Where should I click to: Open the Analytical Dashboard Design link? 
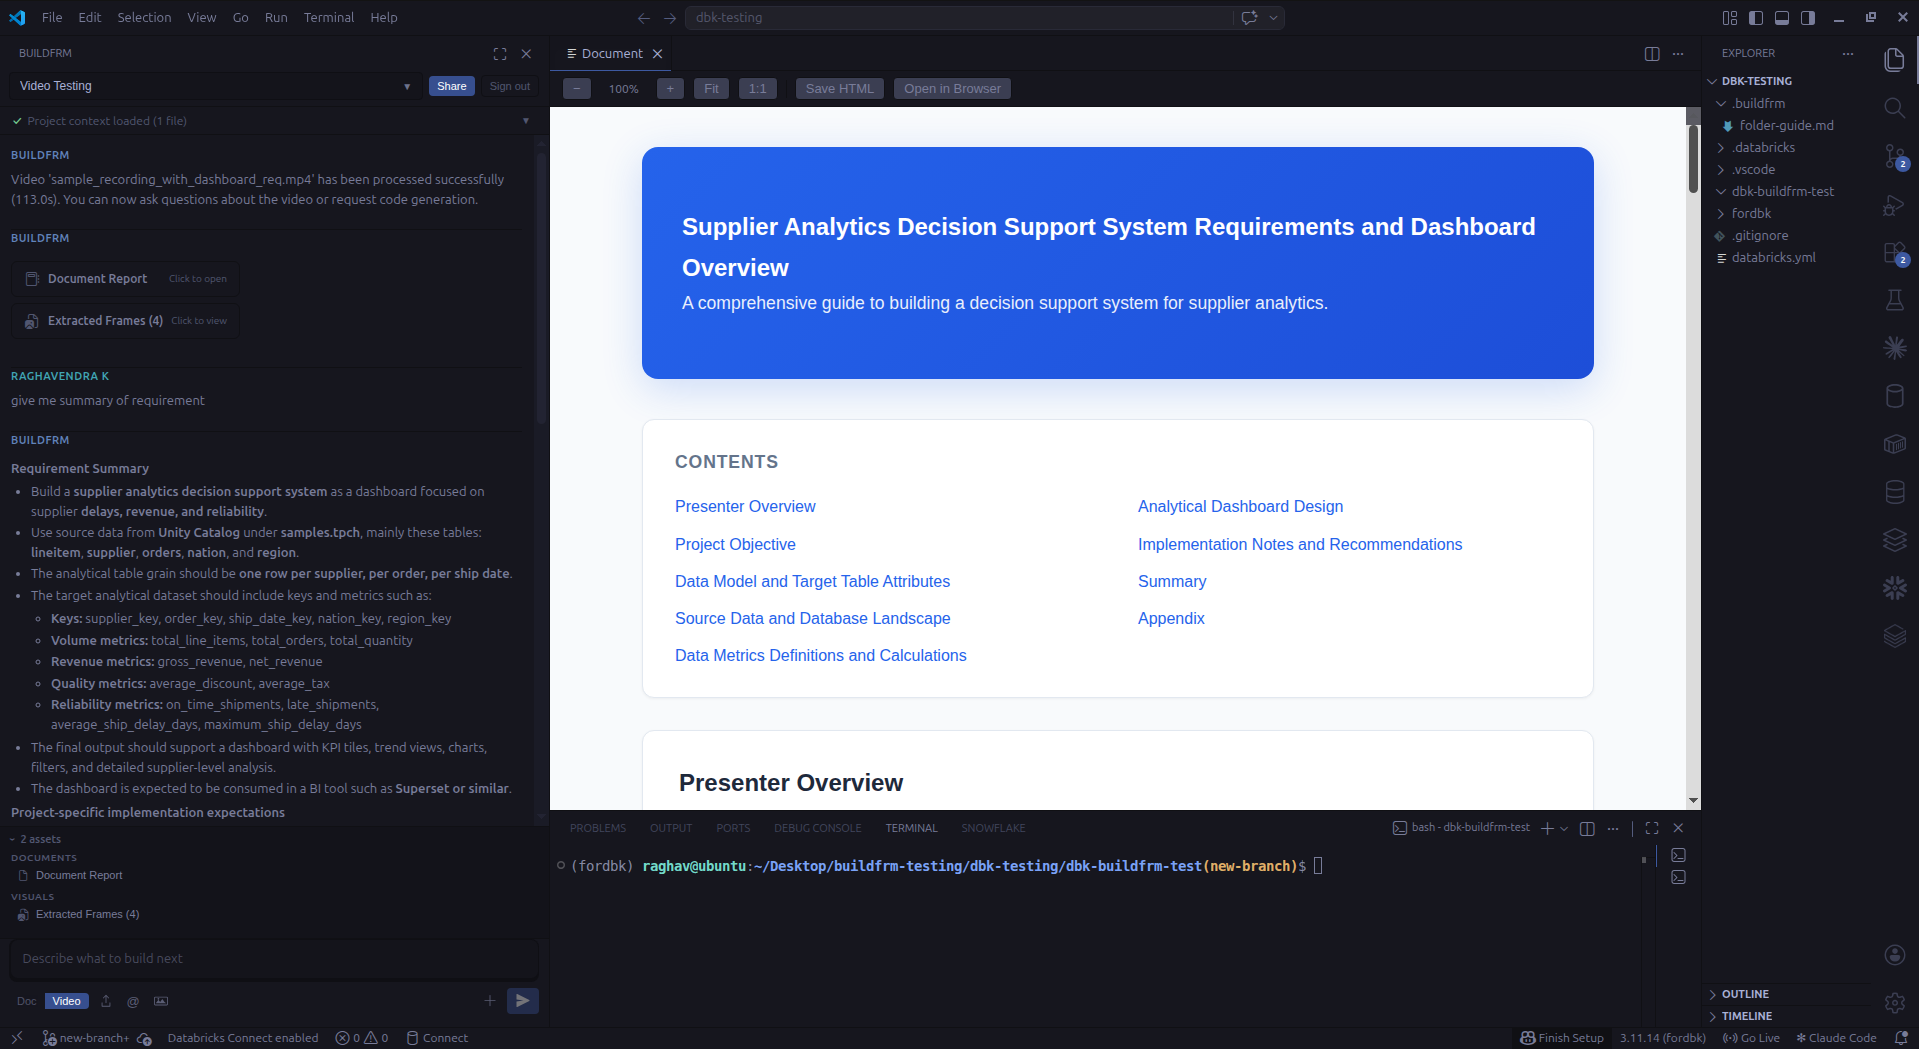click(1240, 507)
